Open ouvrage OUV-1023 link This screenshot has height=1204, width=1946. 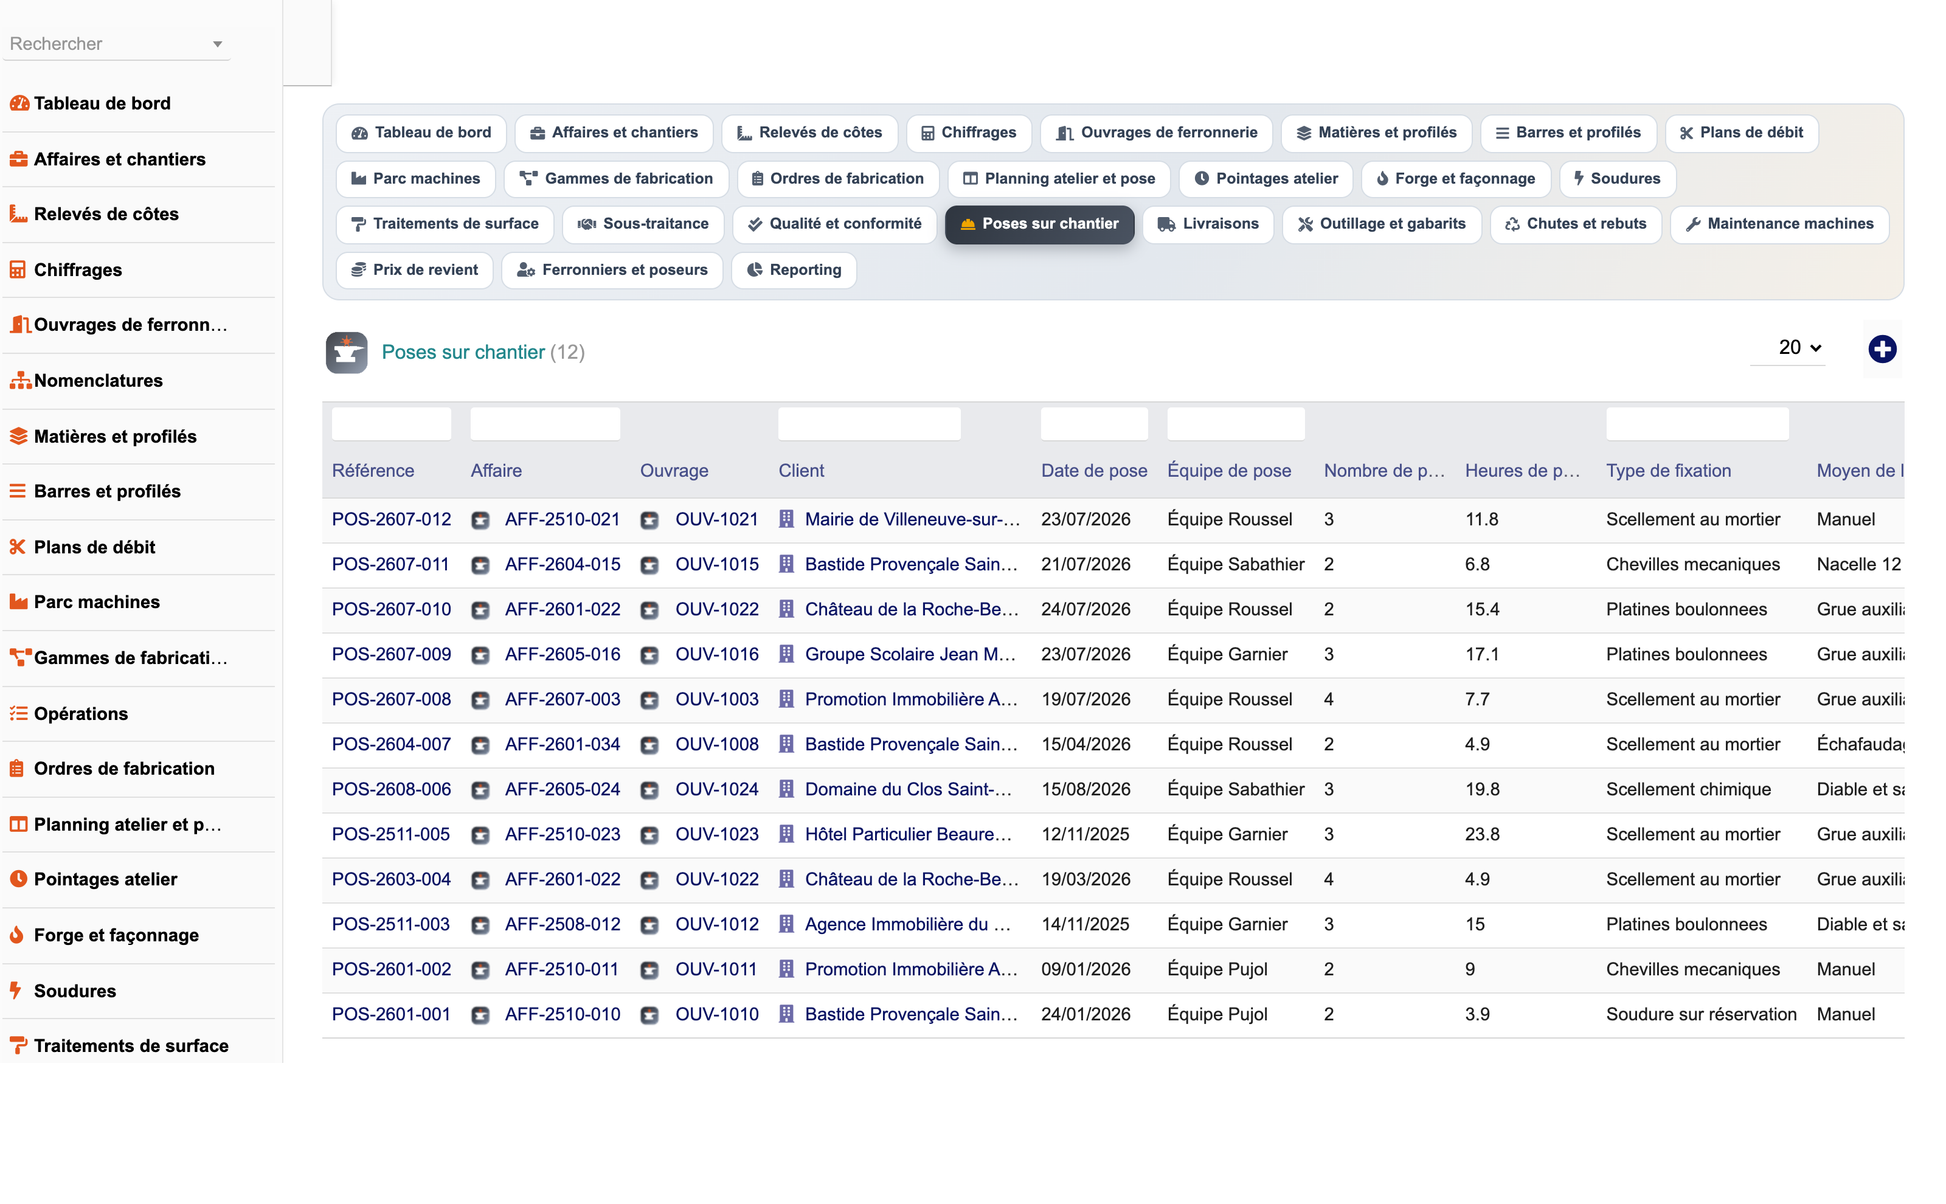717,835
